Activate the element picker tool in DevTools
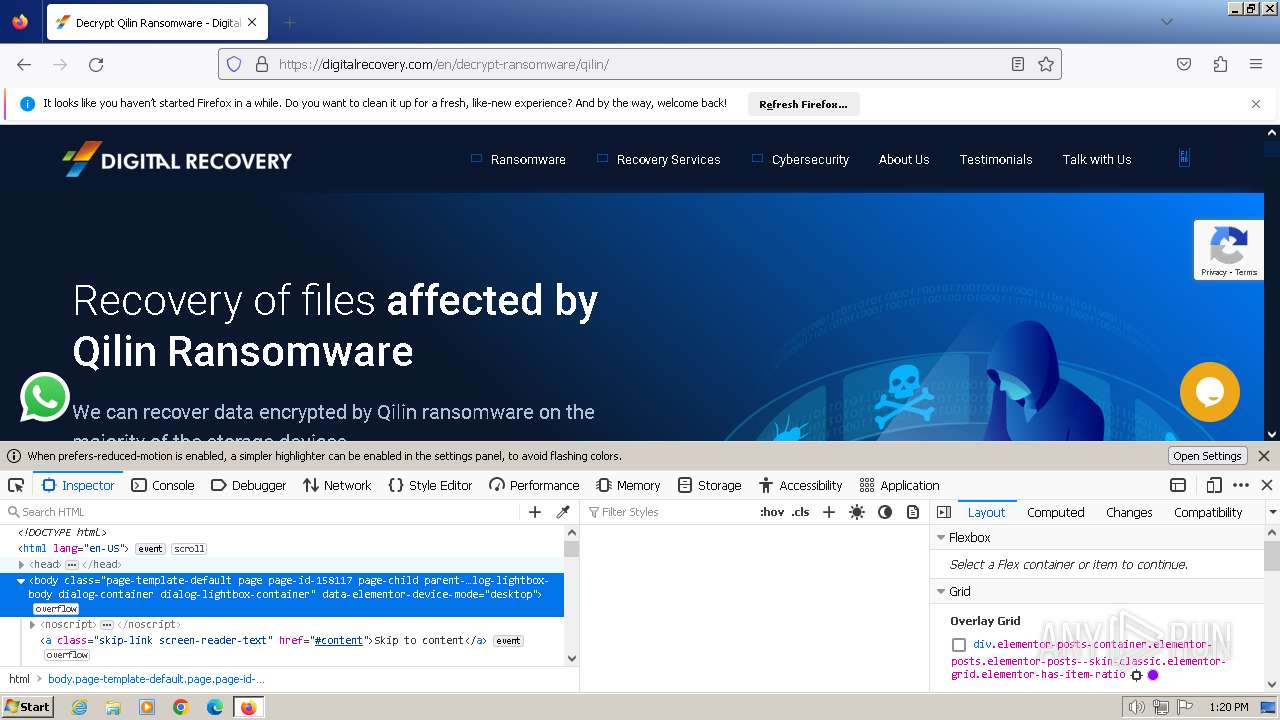Screen dimensions: 1280x720 coord(16,485)
